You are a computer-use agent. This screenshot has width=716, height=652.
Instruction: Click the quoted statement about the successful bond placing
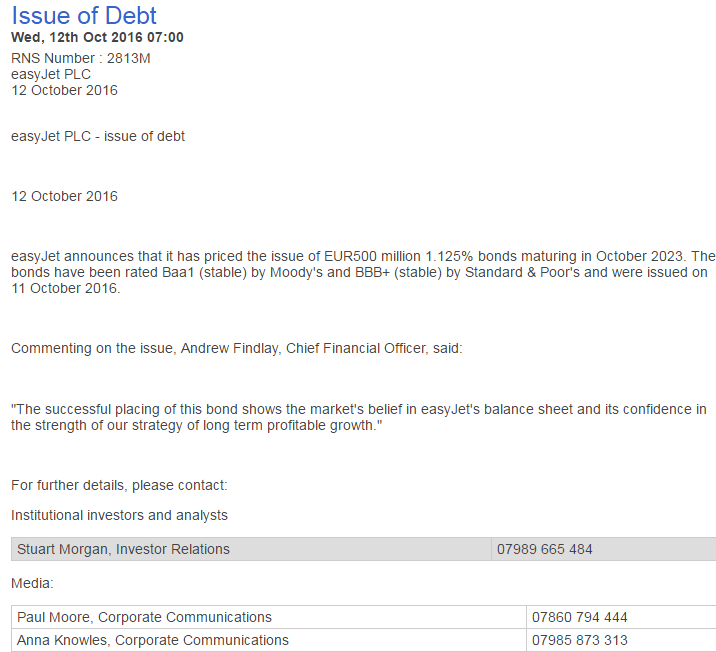358,417
